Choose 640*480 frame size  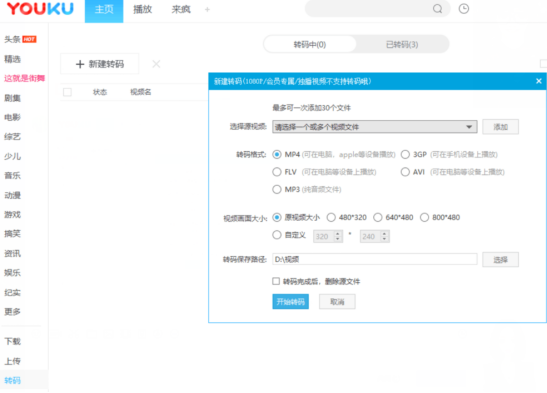[378, 218]
